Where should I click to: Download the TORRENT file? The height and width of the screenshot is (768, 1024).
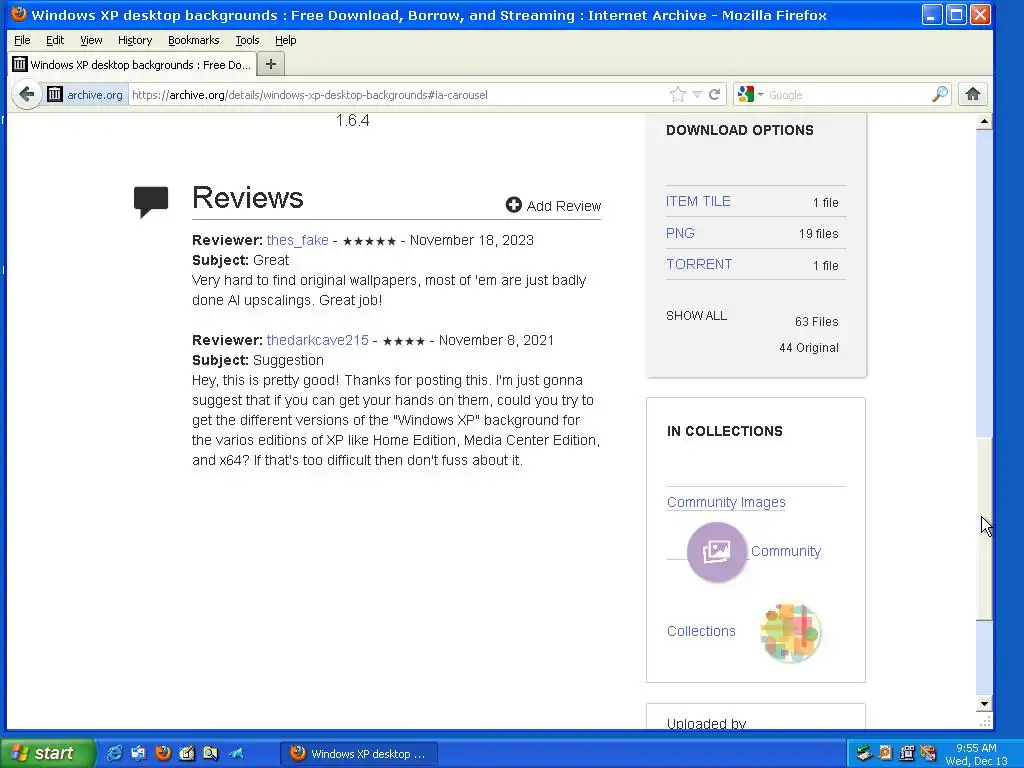[699, 264]
